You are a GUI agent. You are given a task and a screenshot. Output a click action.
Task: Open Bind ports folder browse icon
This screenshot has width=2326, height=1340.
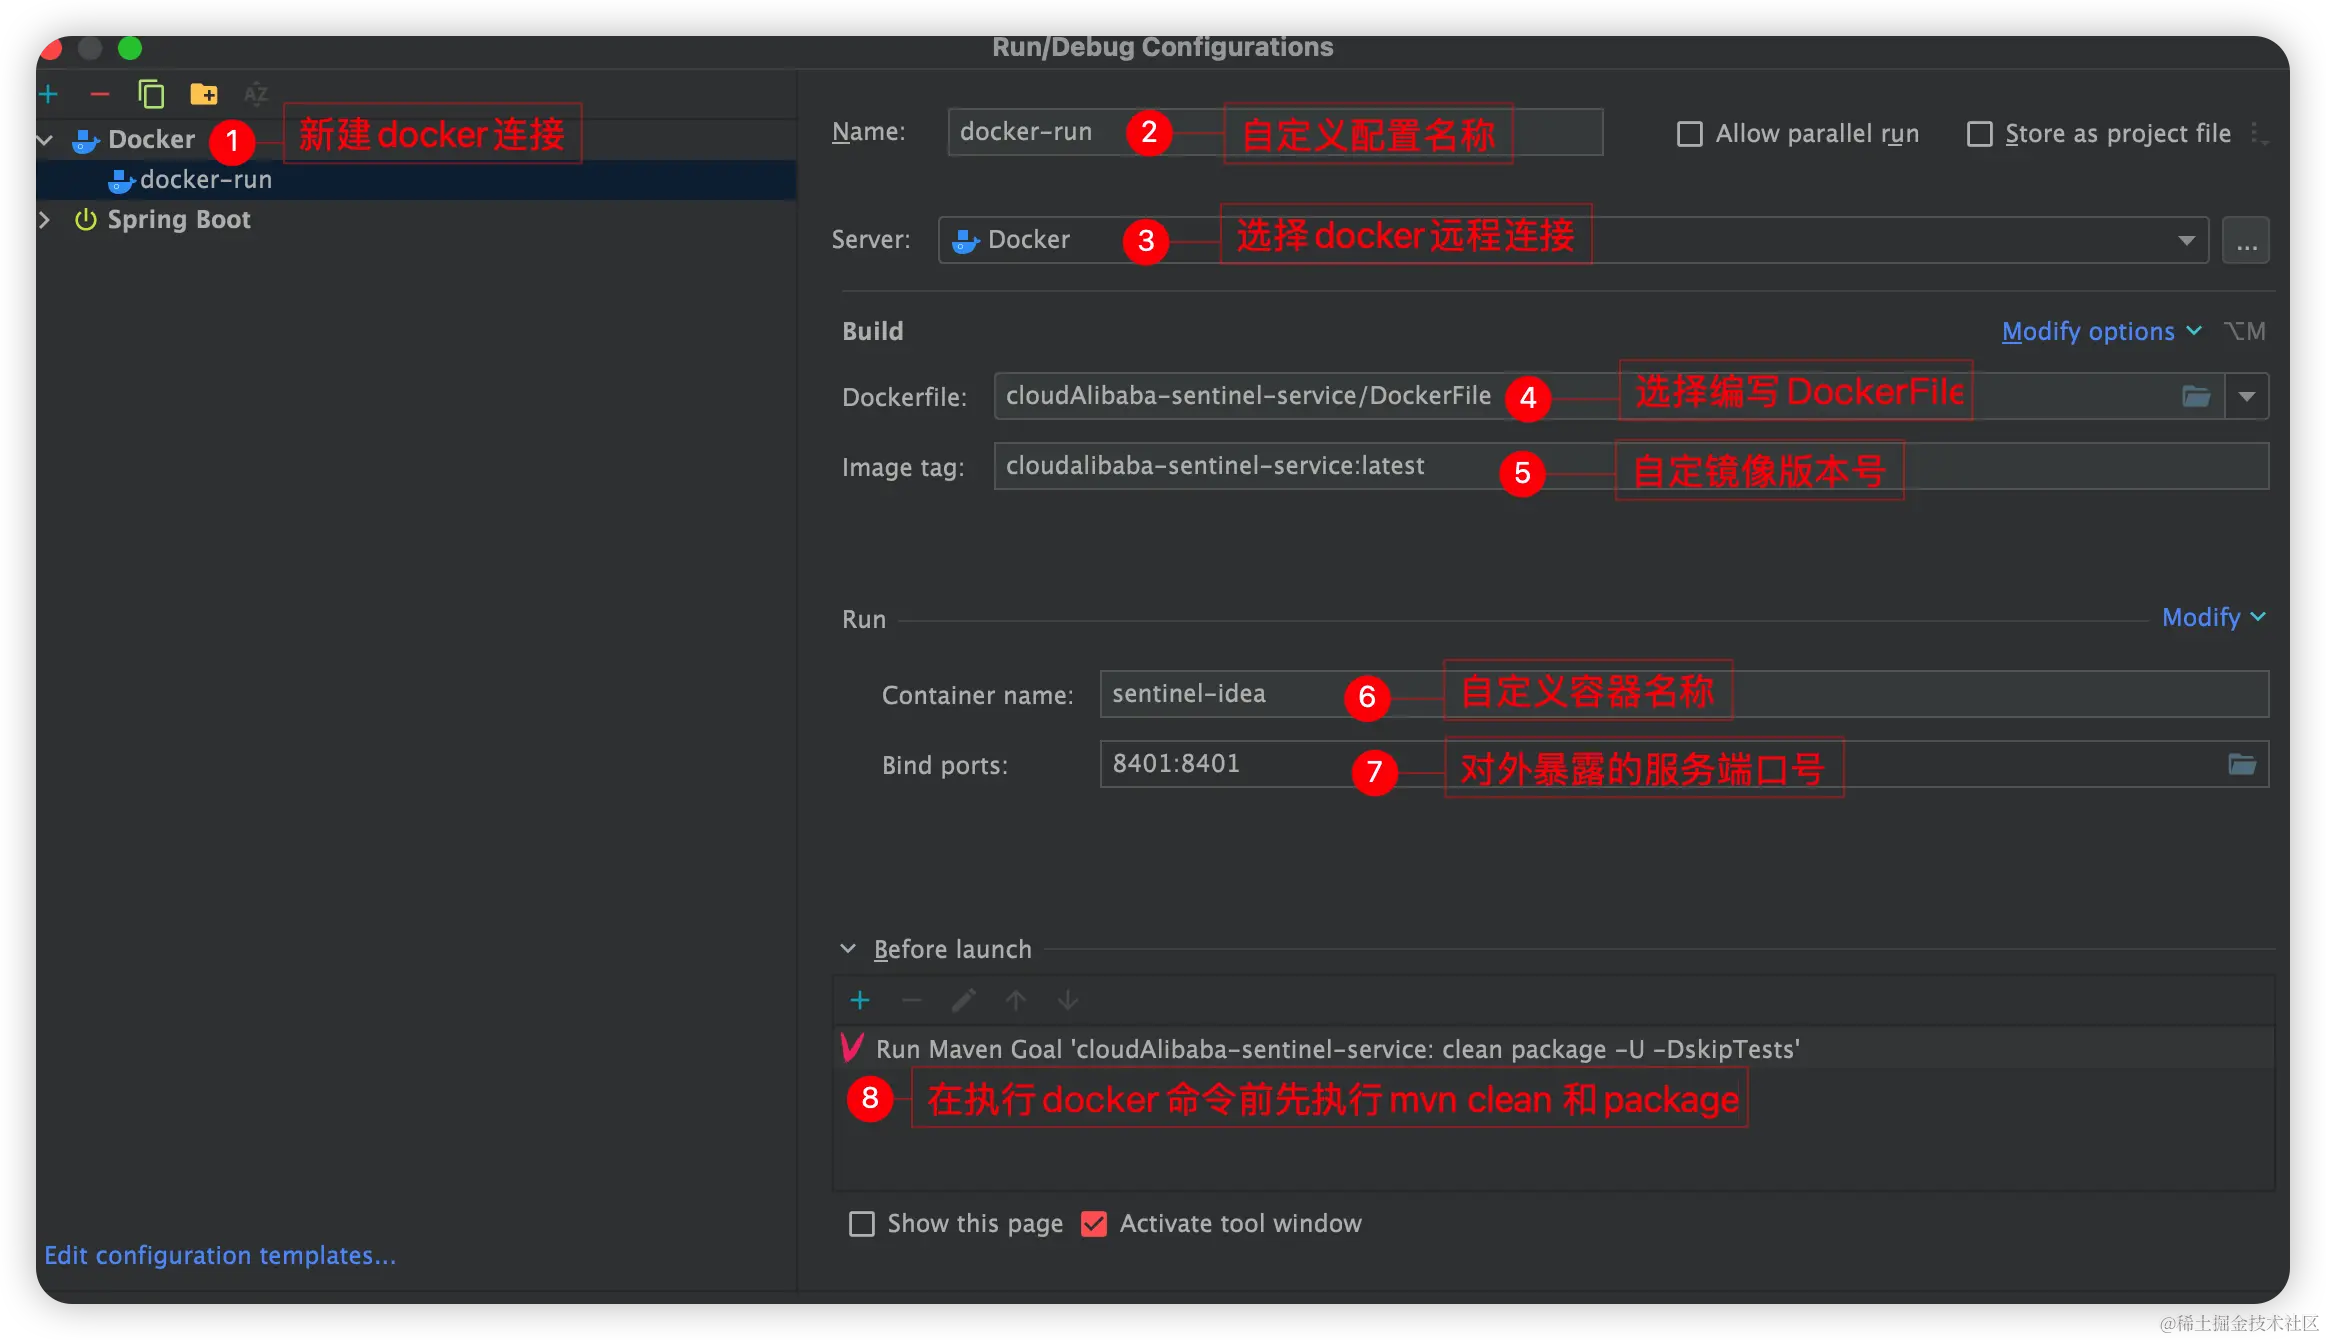coord(2242,765)
